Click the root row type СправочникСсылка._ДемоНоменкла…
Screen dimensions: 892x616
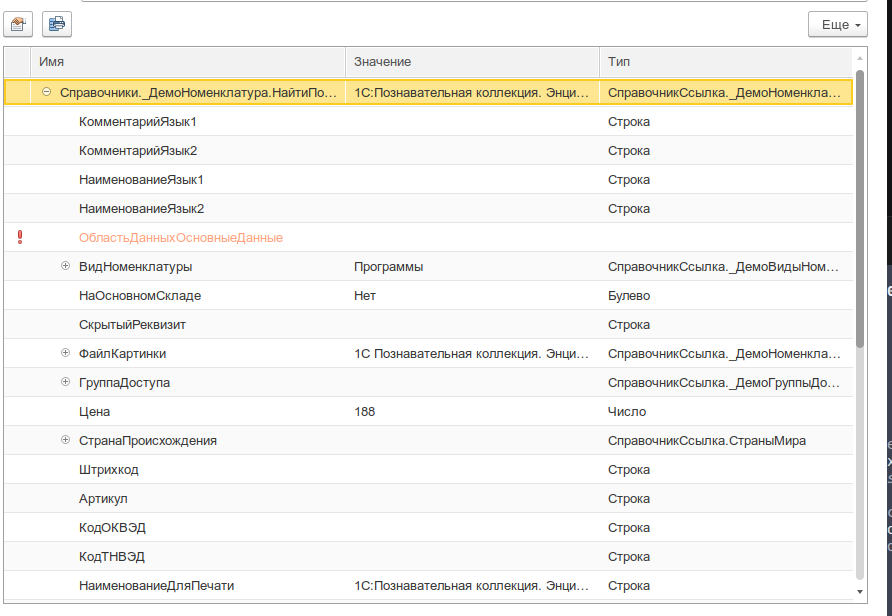726,93
